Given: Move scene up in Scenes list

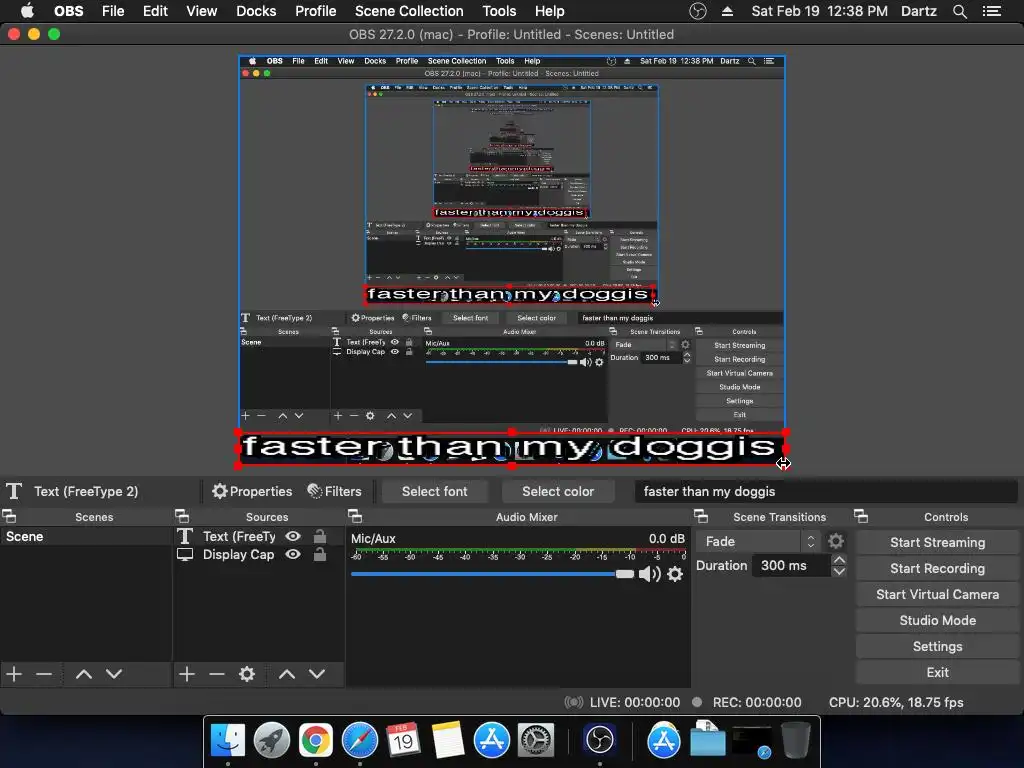Looking at the screenshot, I should 84,673.
